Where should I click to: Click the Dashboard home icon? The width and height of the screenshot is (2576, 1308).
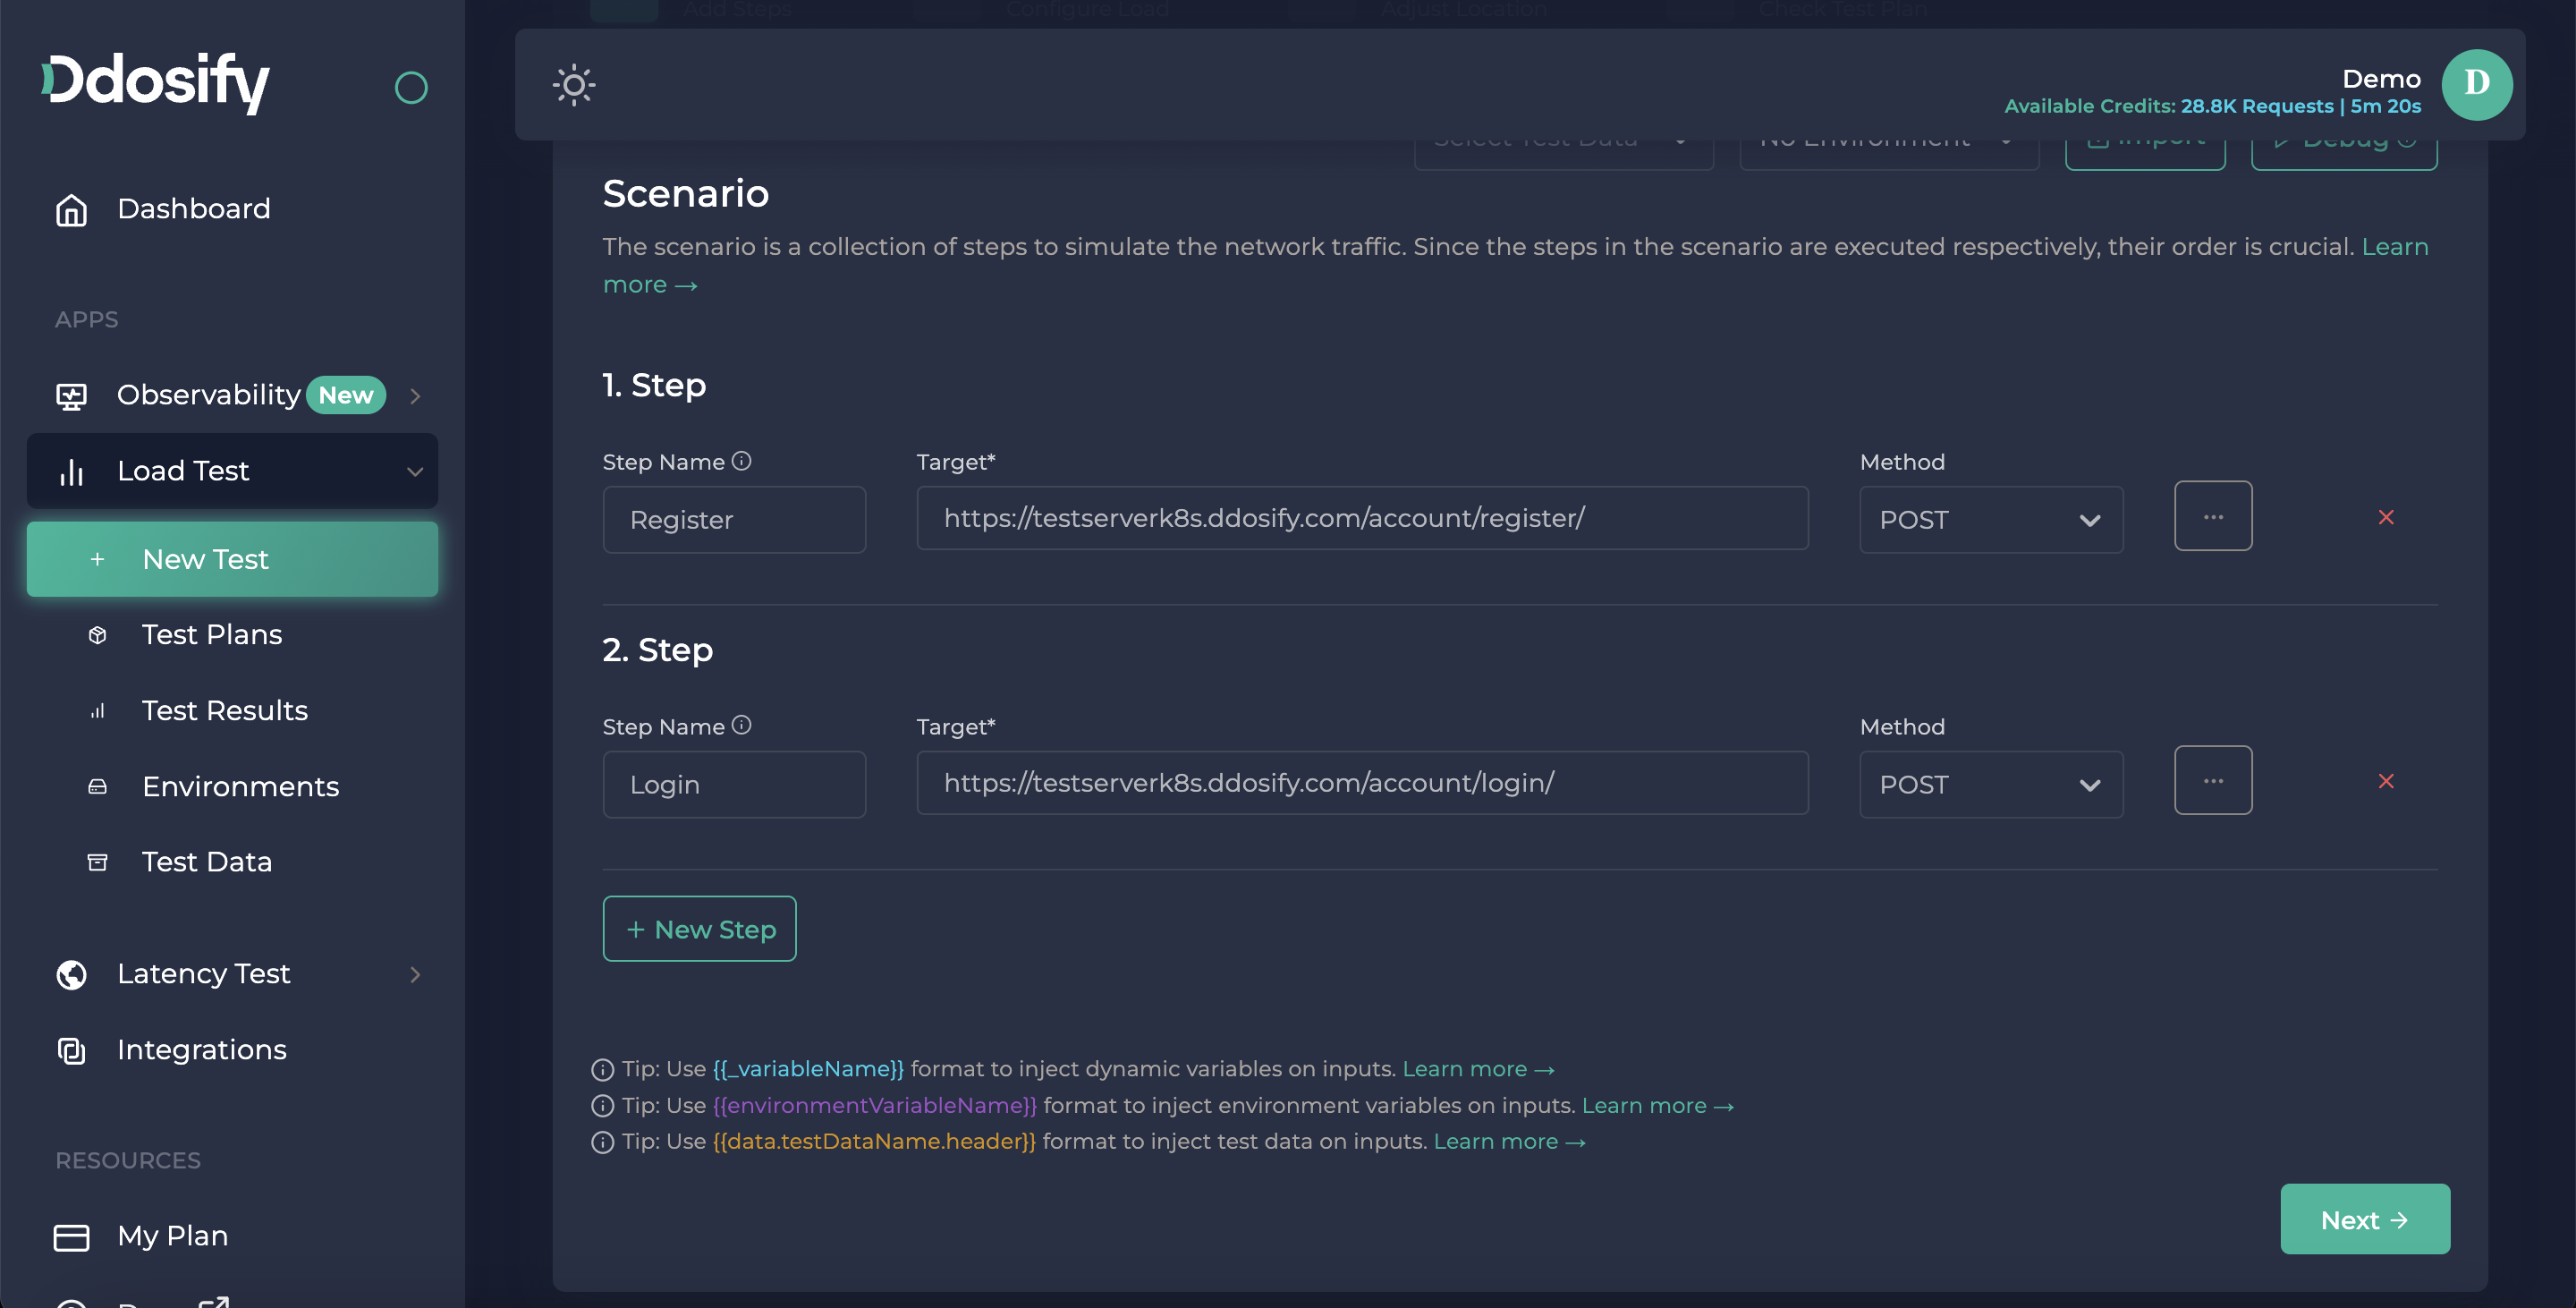[71, 210]
